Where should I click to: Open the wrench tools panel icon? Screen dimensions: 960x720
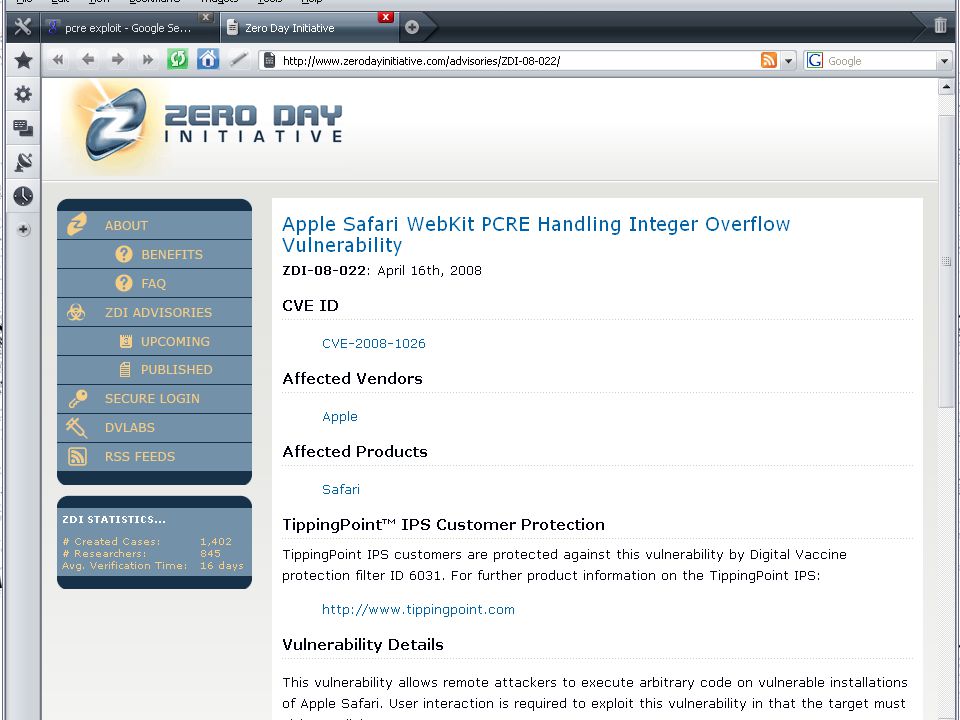[23, 26]
